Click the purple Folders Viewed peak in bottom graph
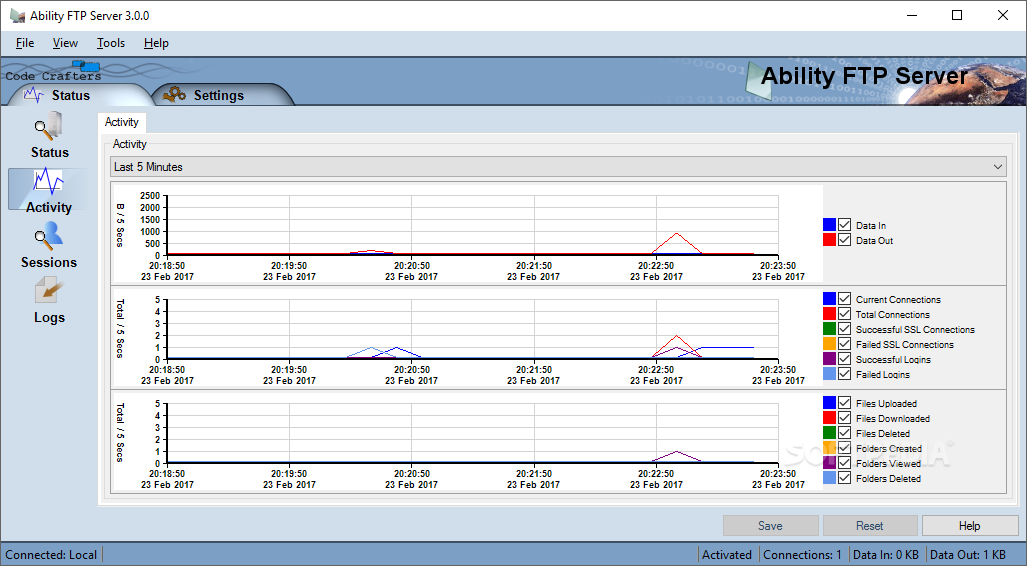The width and height of the screenshot is (1027, 566). coord(677,452)
